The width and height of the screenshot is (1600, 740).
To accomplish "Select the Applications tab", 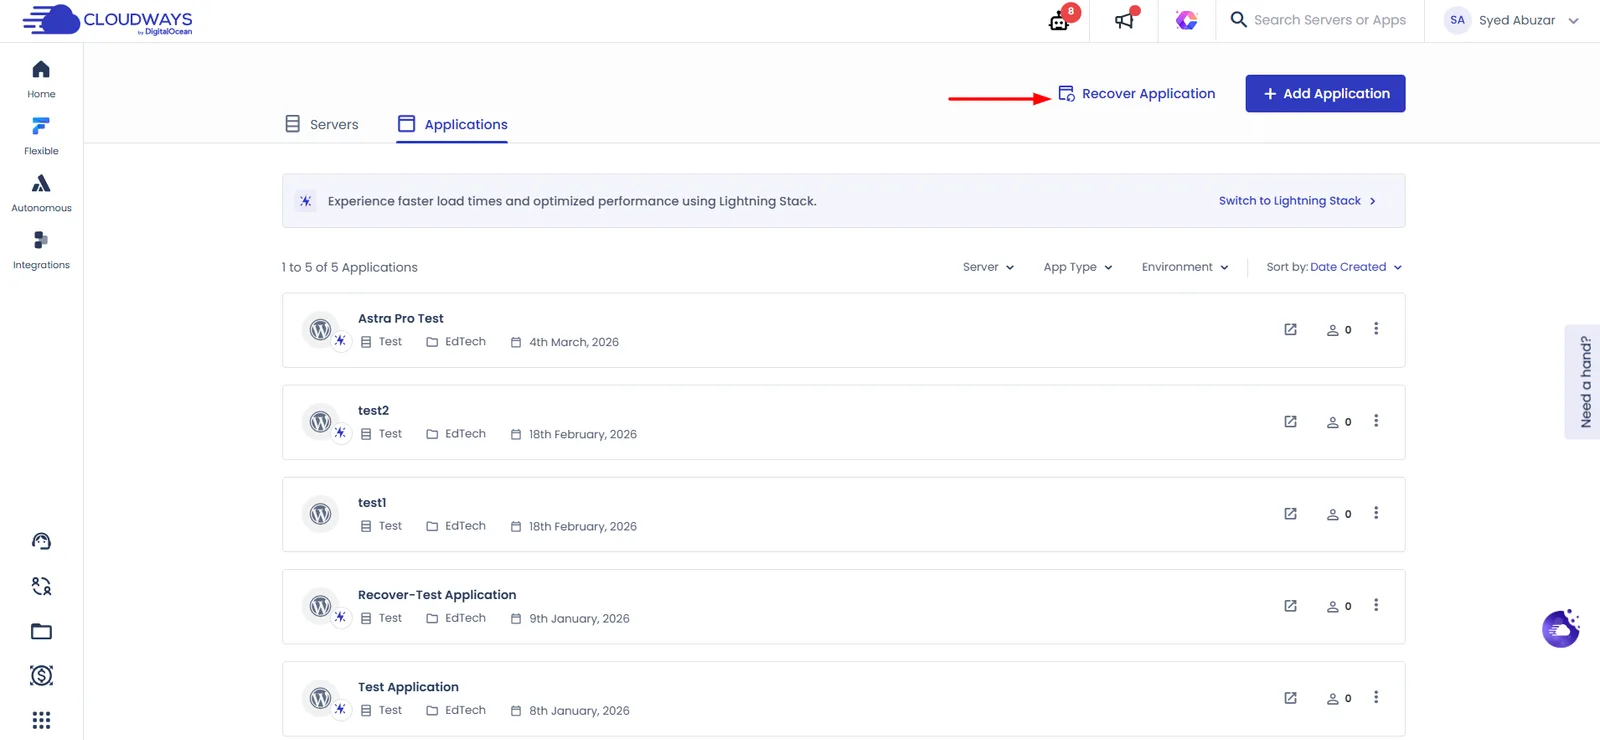I will [453, 124].
